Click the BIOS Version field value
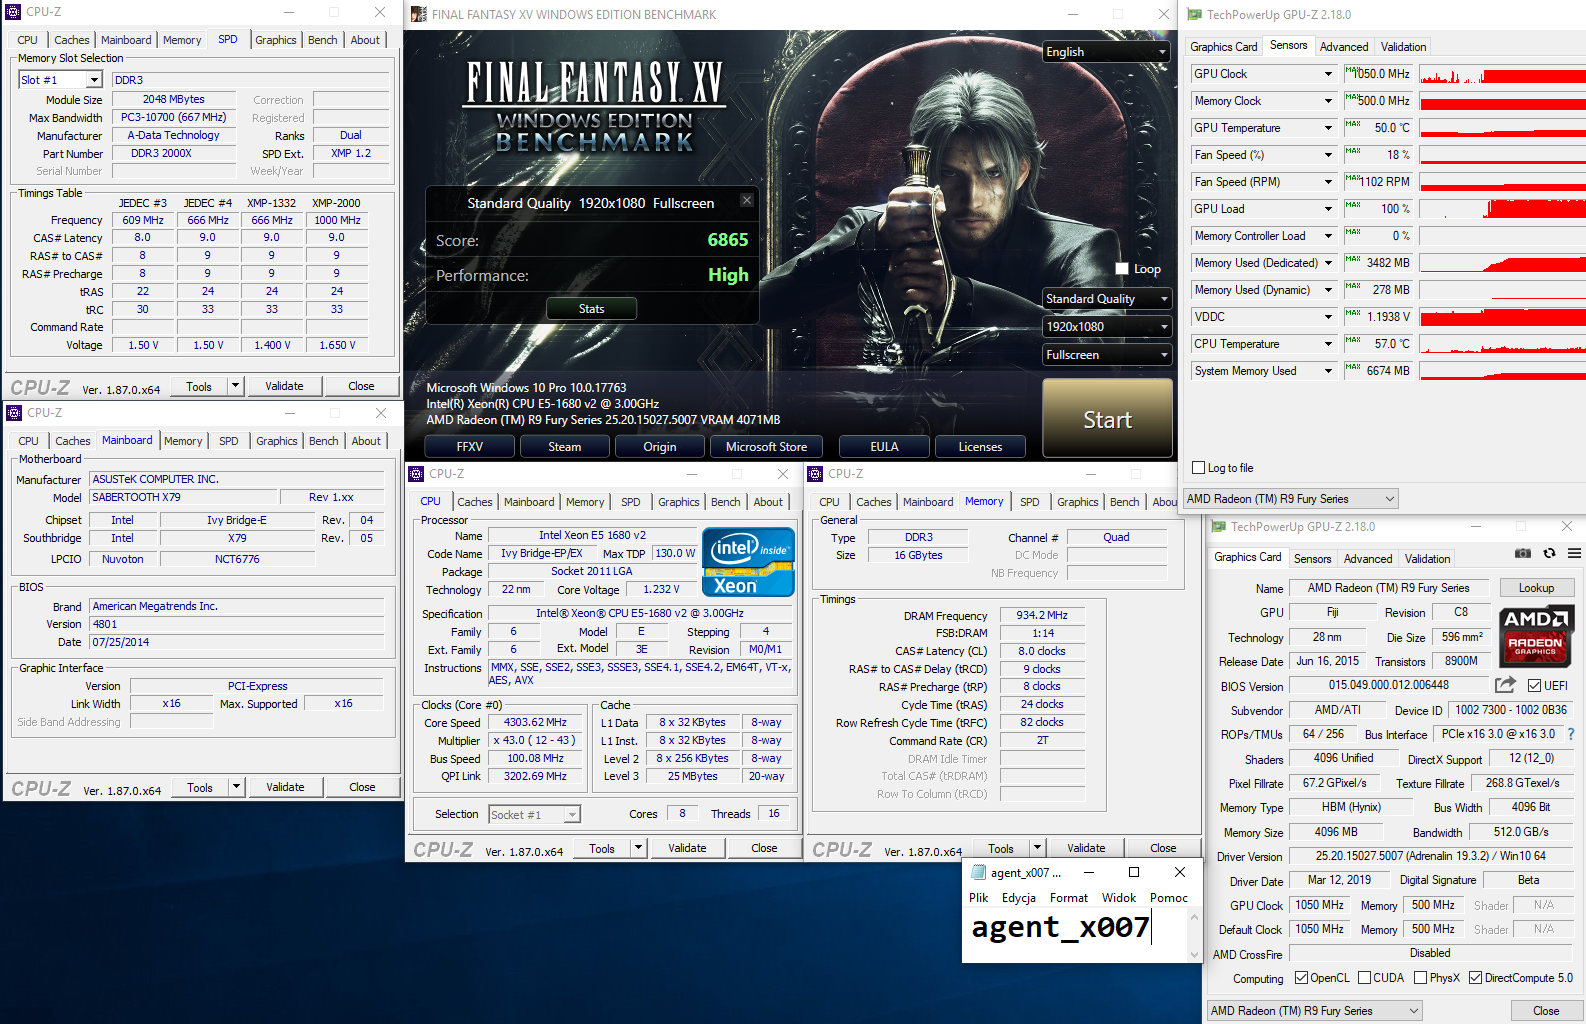The width and height of the screenshot is (1586, 1024). tap(1389, 685)
